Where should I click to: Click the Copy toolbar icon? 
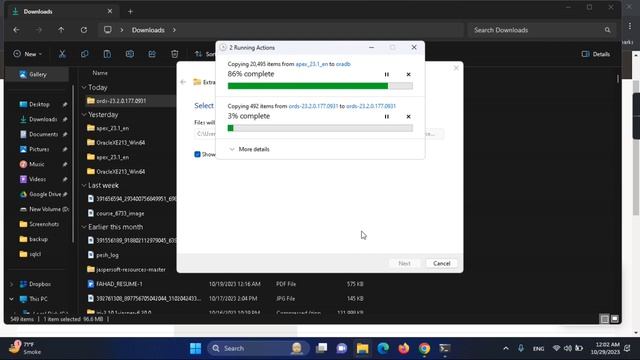pos(84,54)
